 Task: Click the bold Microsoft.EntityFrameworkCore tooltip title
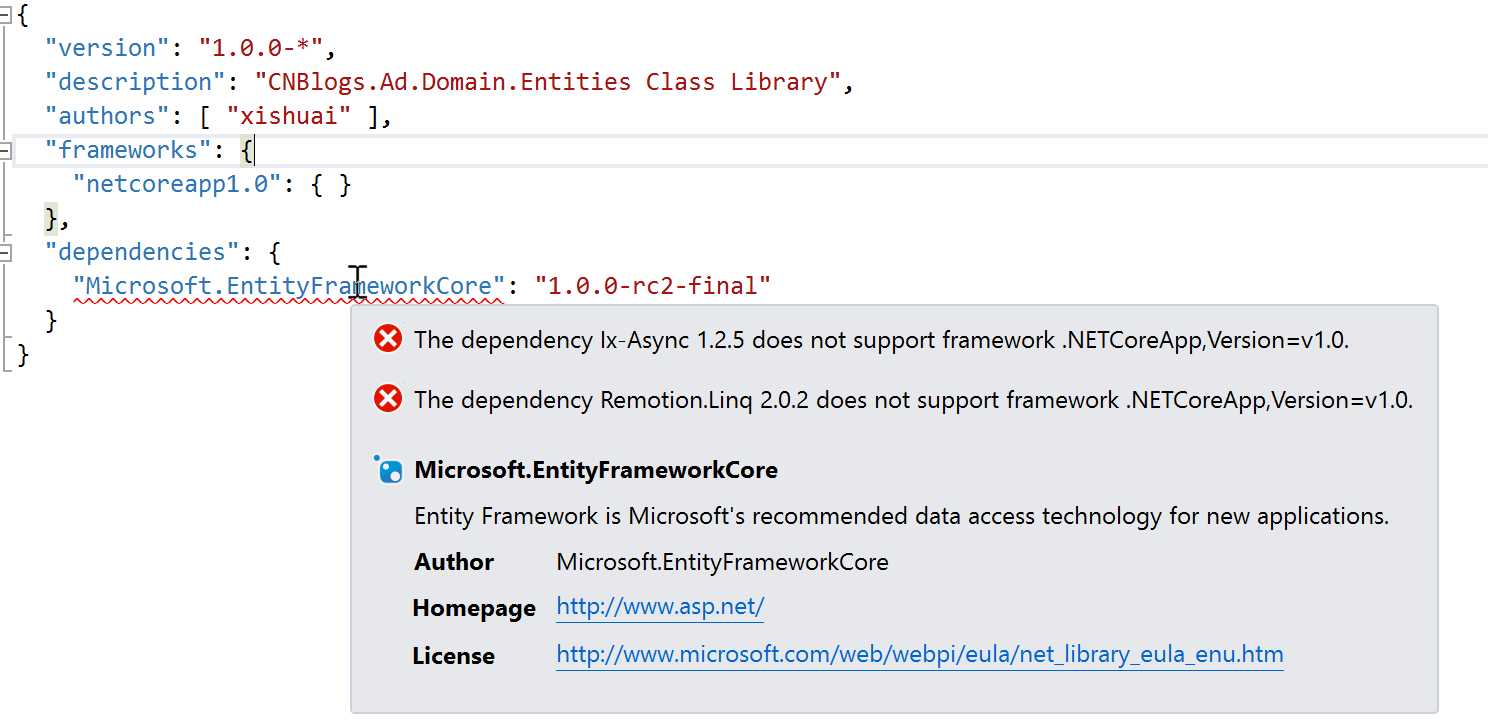coord(596,470)
